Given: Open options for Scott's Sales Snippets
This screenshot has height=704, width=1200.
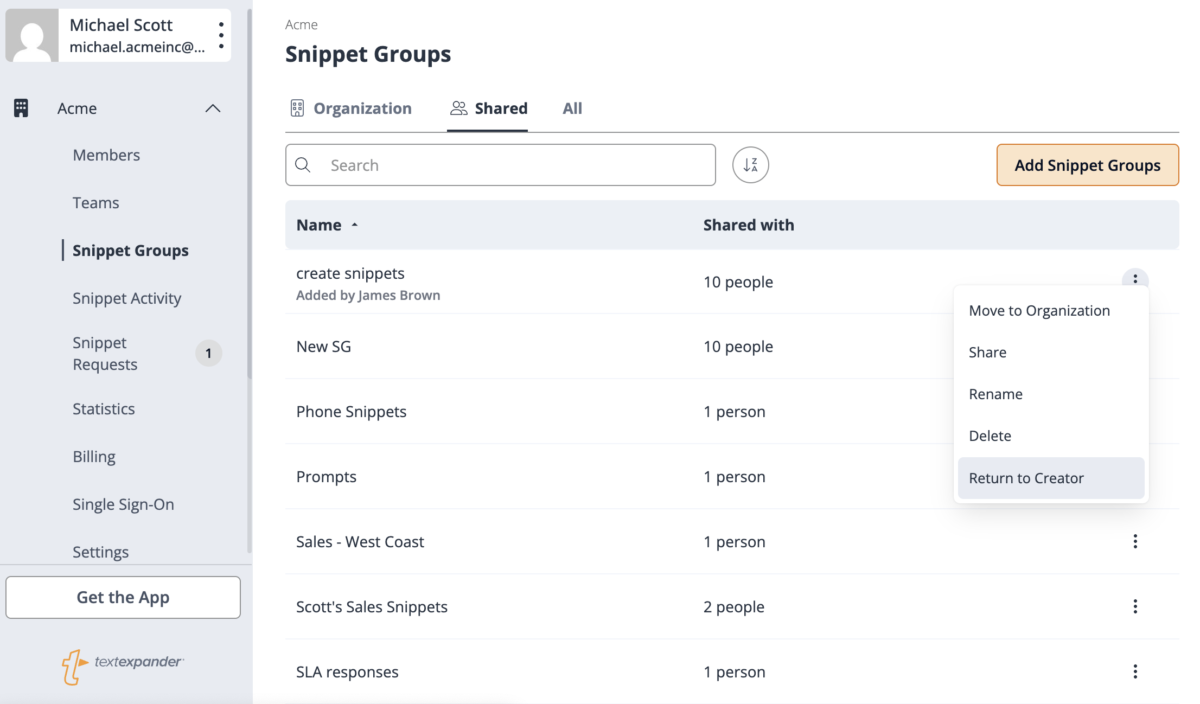Looking at the screenshot, I should (1135, 606).
